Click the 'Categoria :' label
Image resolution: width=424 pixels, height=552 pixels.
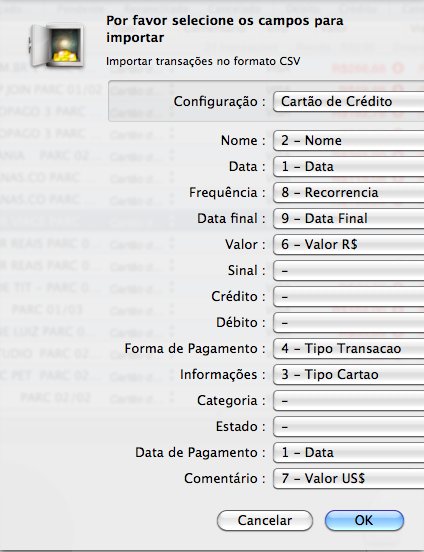[231, 401]
